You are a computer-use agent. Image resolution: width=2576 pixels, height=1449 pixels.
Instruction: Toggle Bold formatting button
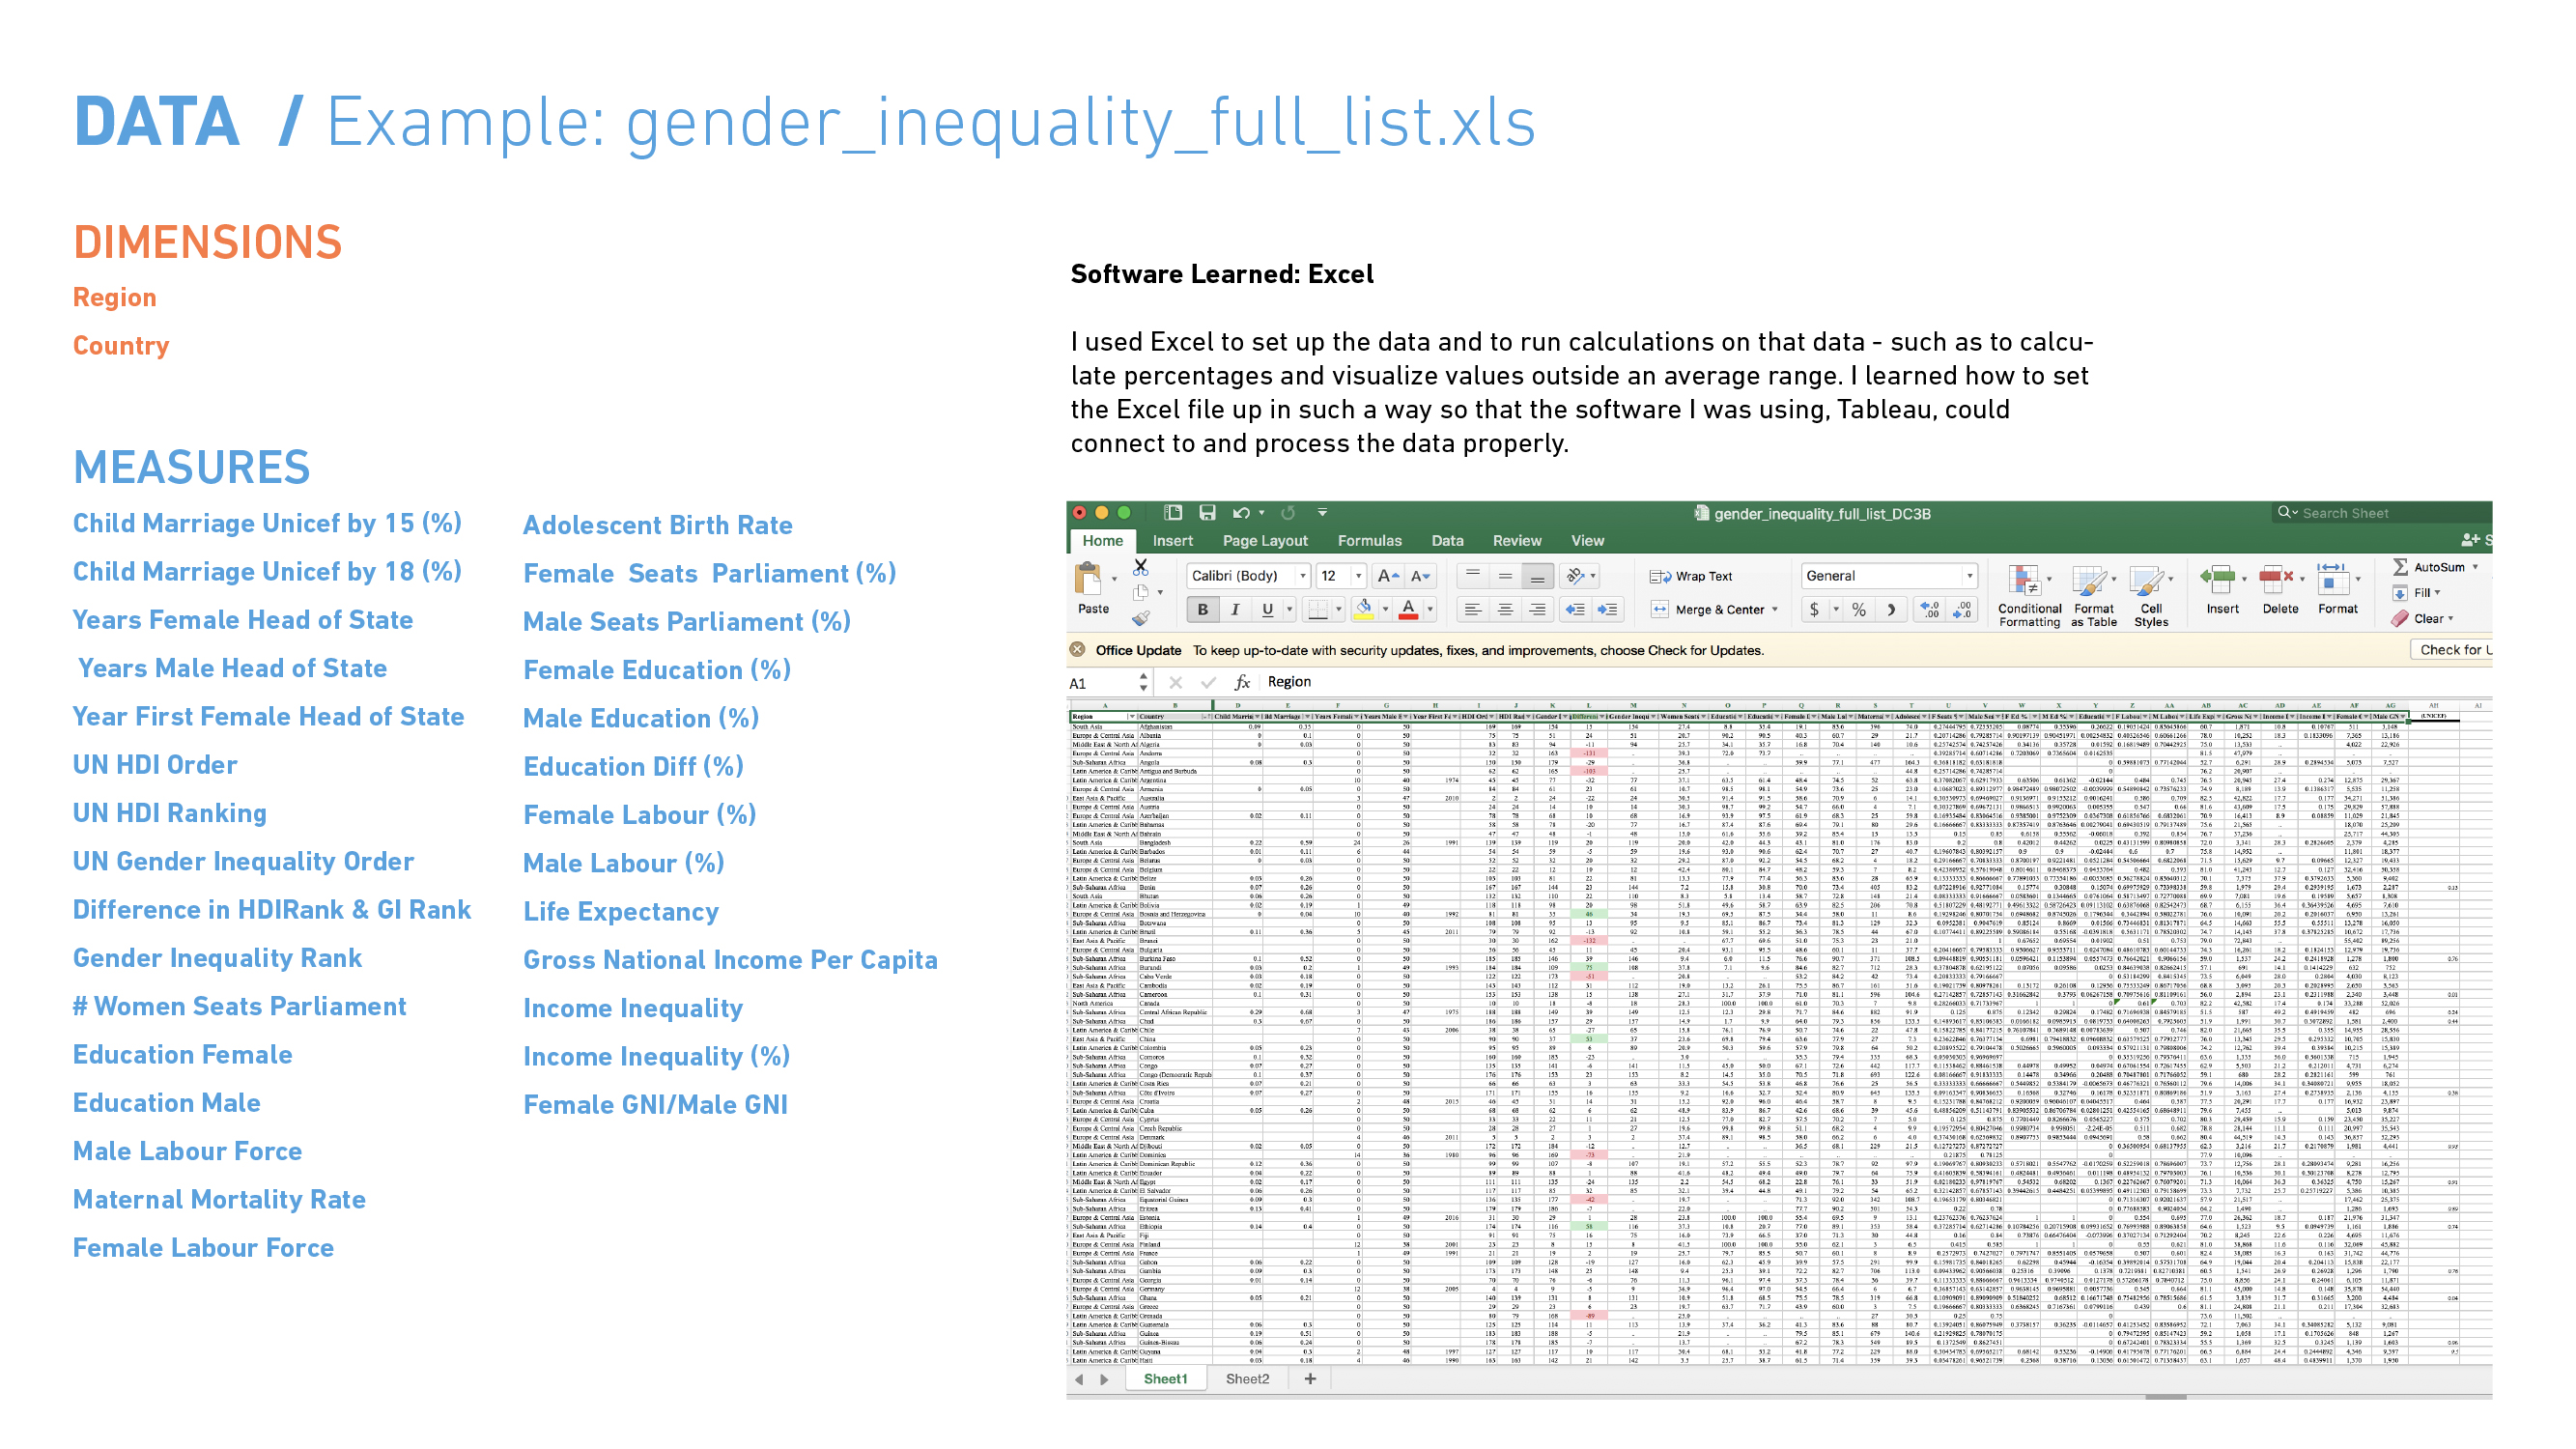point(1203,609)
